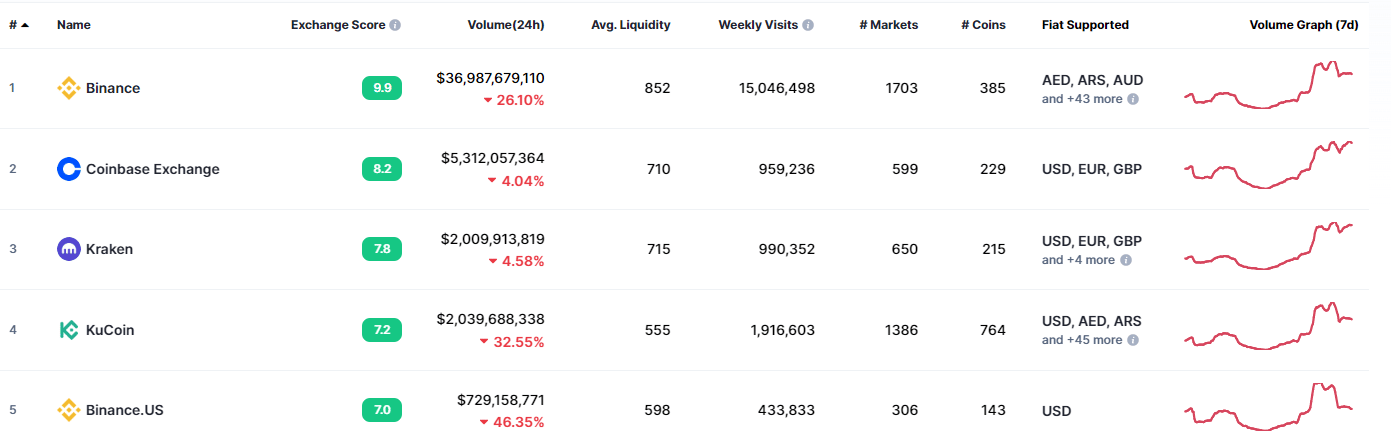Viewport: 1391px width, 447px height.
Task: Sort by # Markets column header
Action: (888, 25)
